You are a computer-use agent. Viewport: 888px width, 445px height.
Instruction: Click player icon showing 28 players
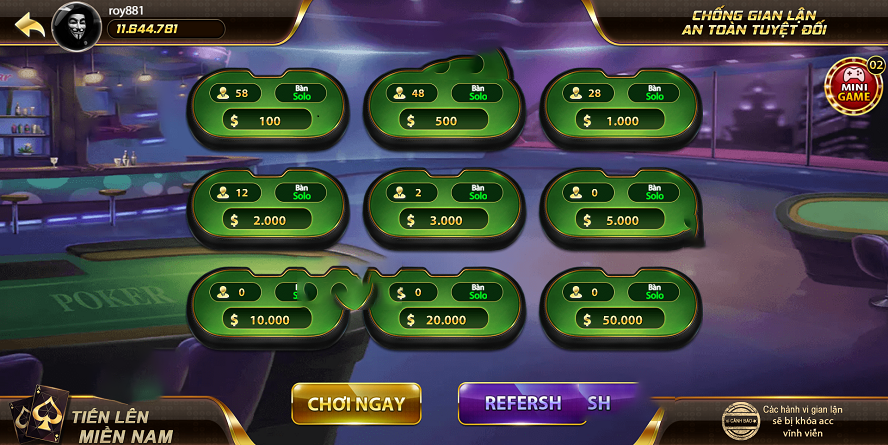coord(576,93)
